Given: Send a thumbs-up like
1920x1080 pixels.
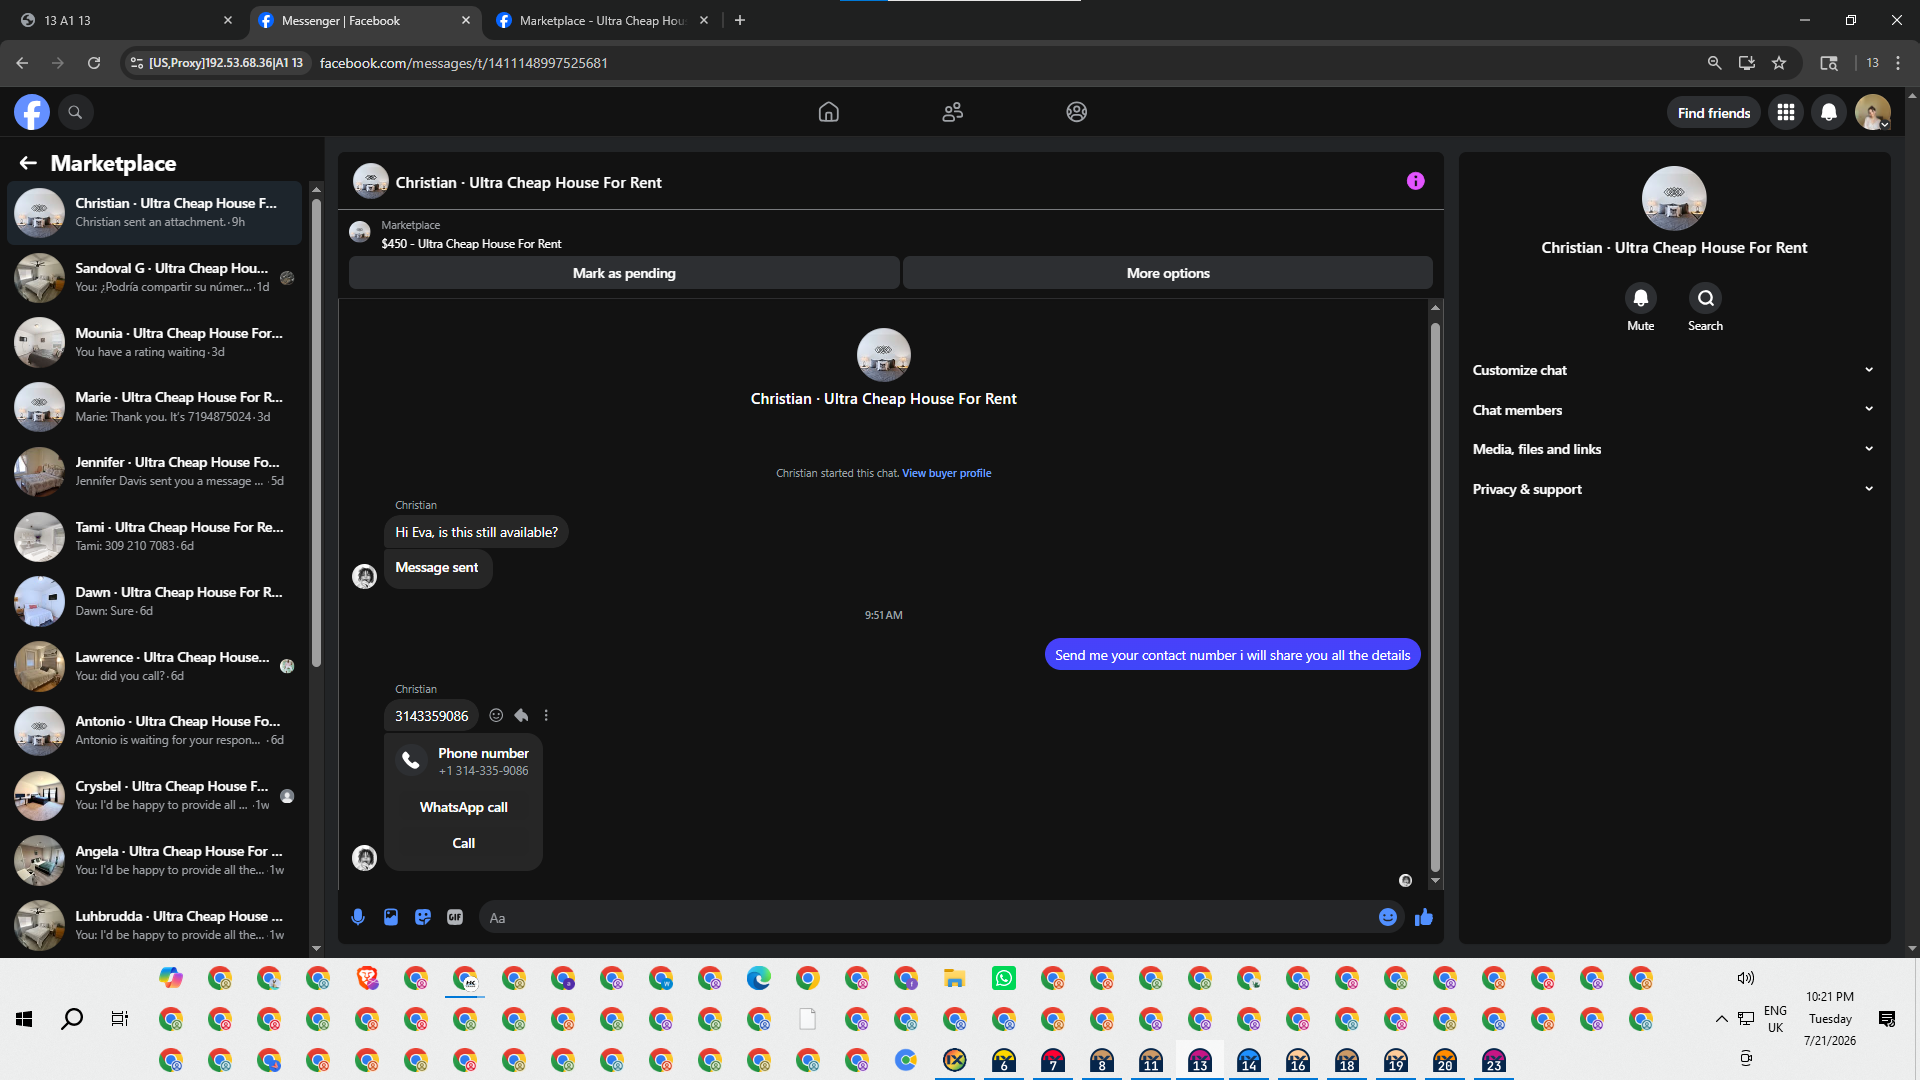Looking at the screenshot, I should point(1424,917).
